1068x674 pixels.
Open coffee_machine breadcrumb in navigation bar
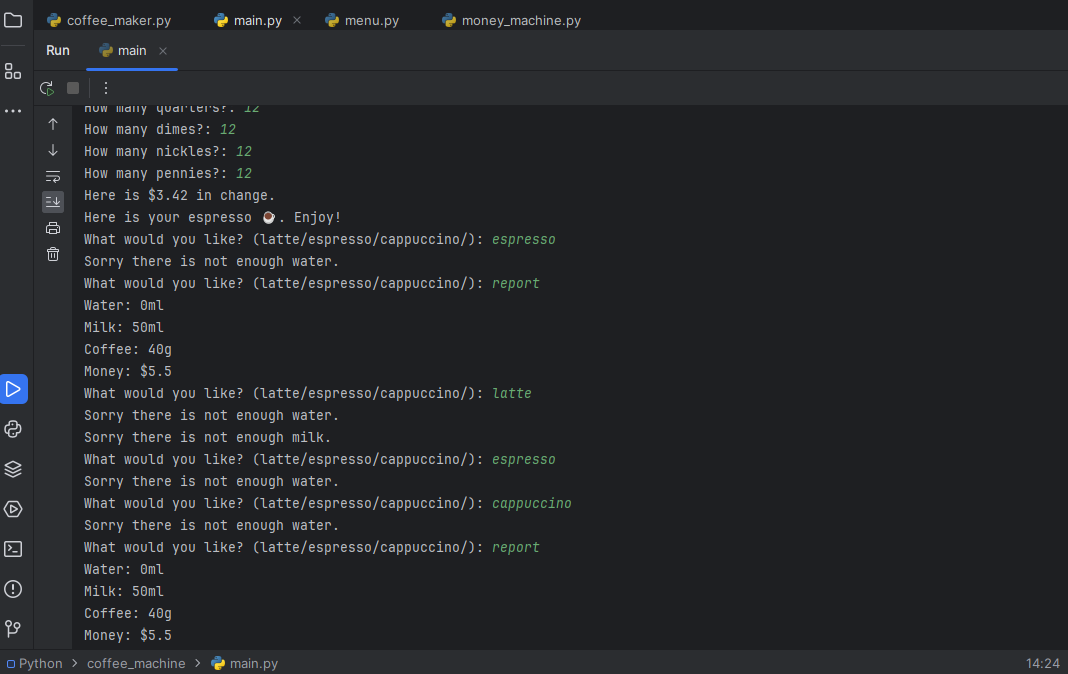click(136, 663)
